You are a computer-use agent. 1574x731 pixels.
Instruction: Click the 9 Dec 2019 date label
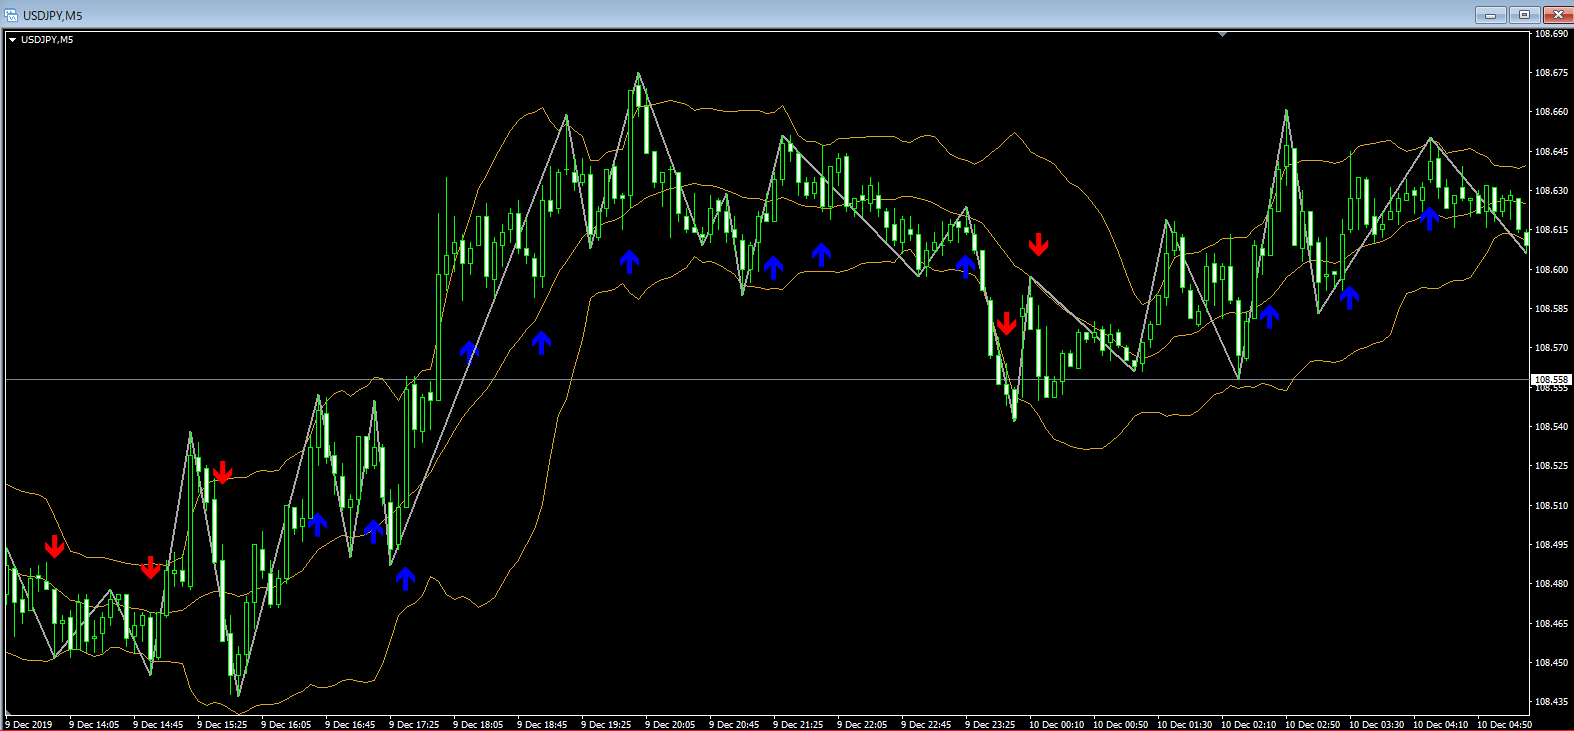pos(29,725)
